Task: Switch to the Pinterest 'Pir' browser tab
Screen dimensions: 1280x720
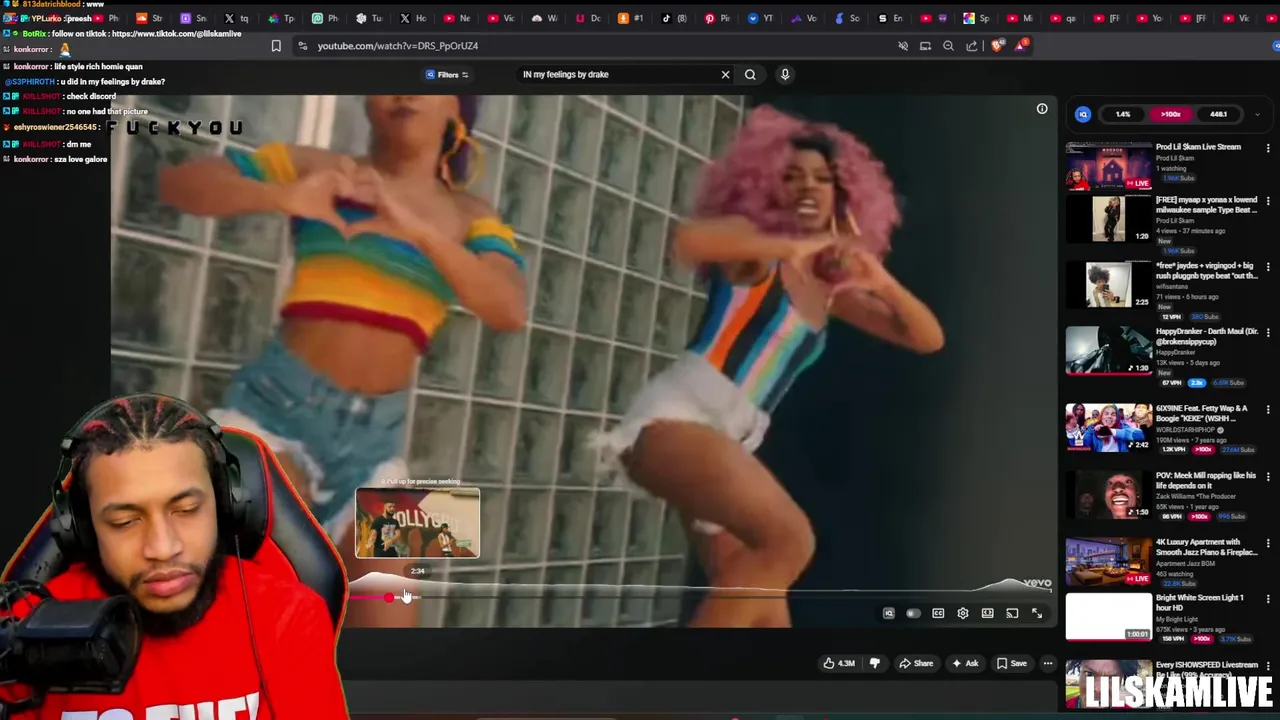Action: tap(717, 18)
